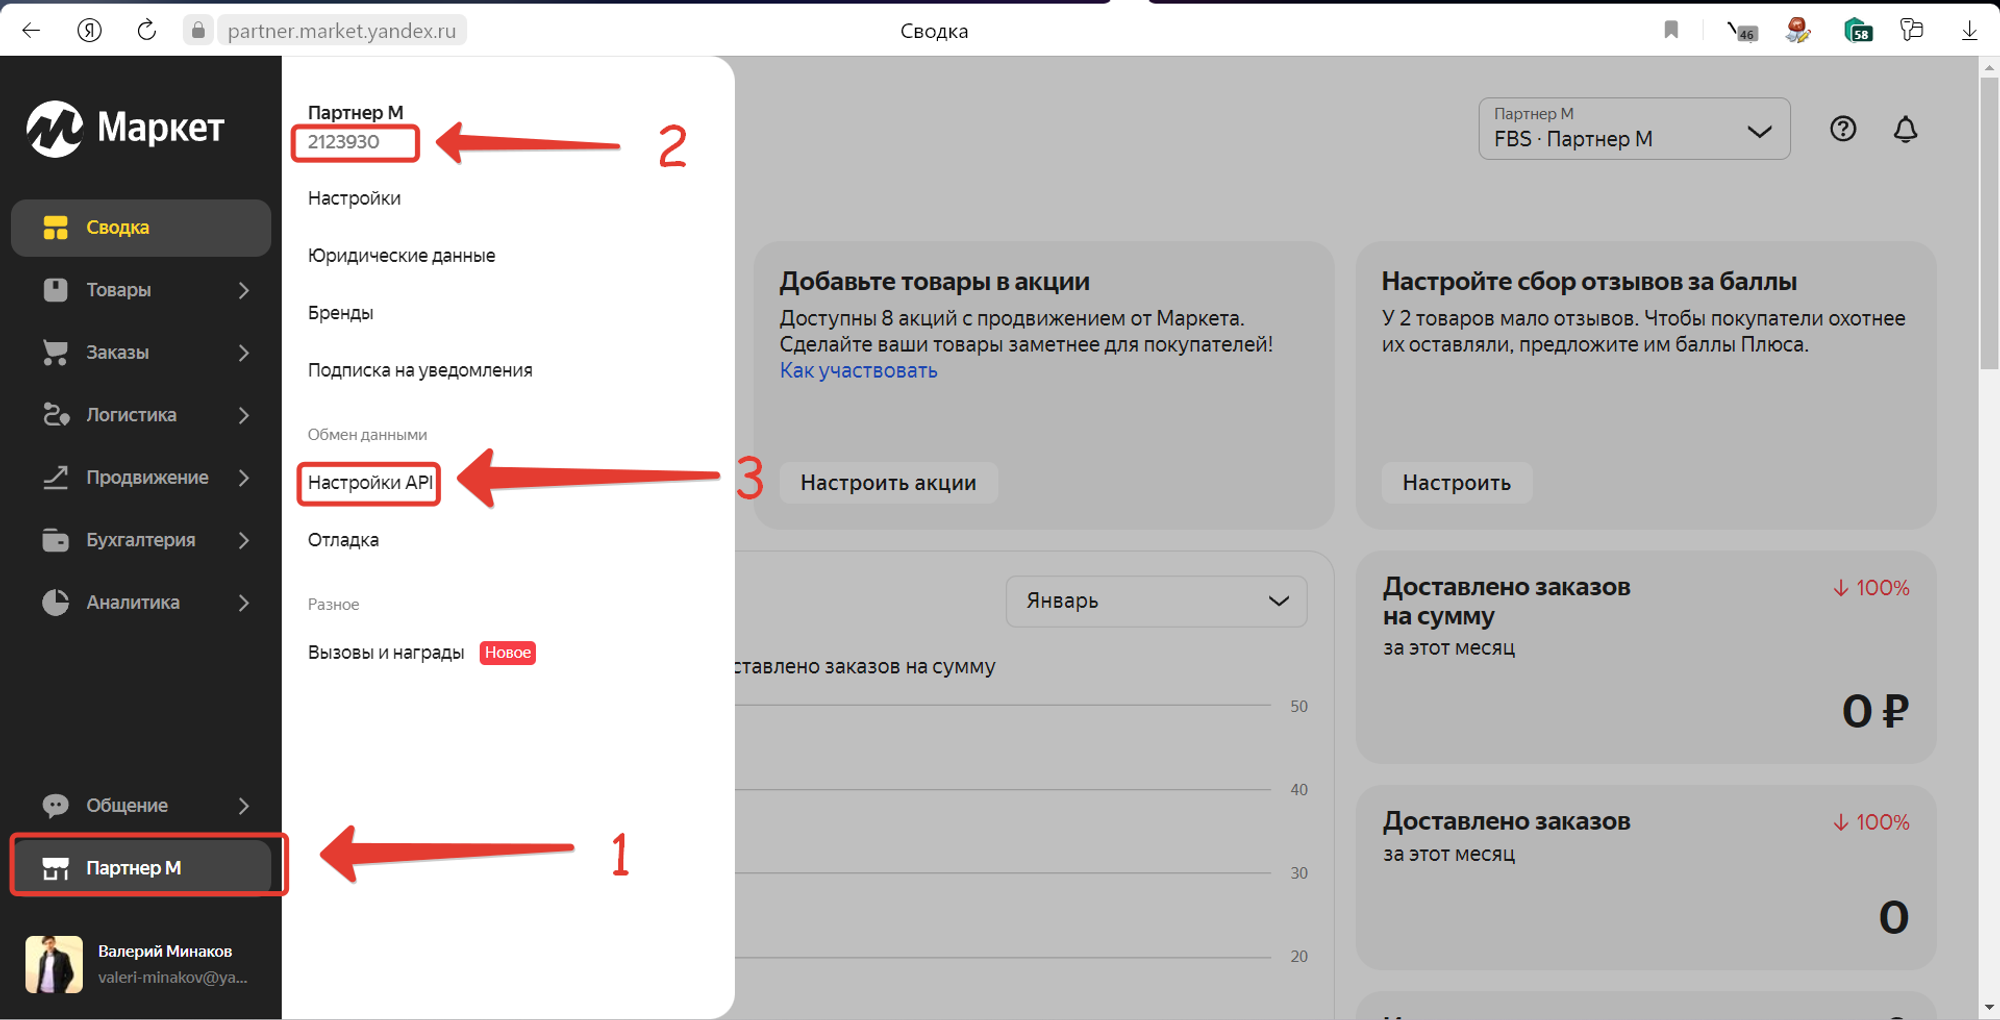The image size is (2000, 1020).
Task: Click the browser download arrow icon
Action: click(1968, 30)
